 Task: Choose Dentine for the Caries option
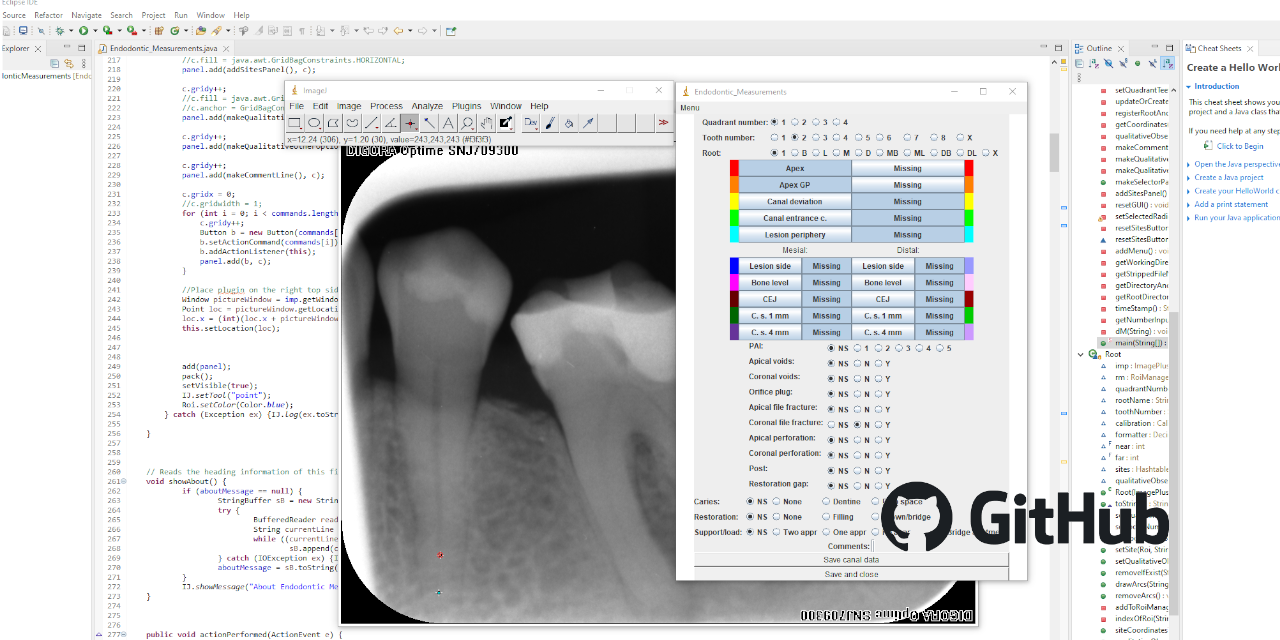tap(825, 502)
